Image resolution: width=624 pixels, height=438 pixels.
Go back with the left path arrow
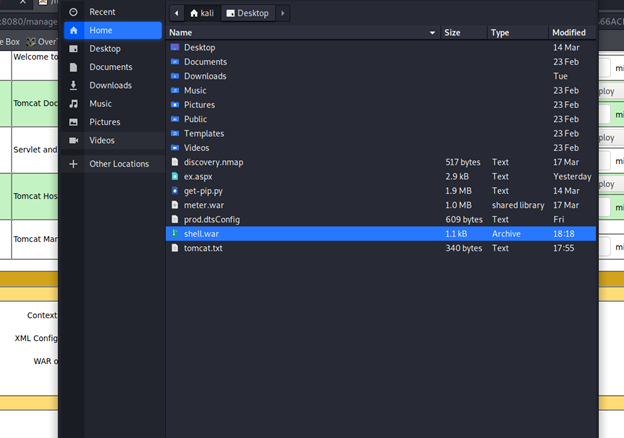[177, 13]
